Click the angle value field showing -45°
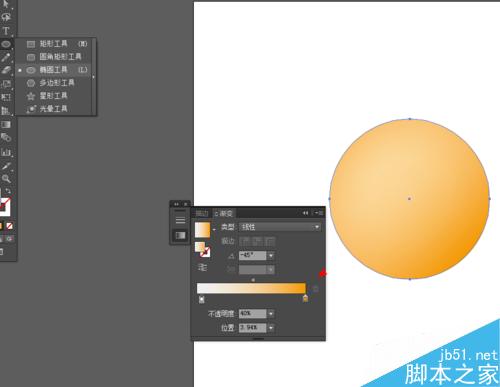500x387 pixels. [253, 255]
